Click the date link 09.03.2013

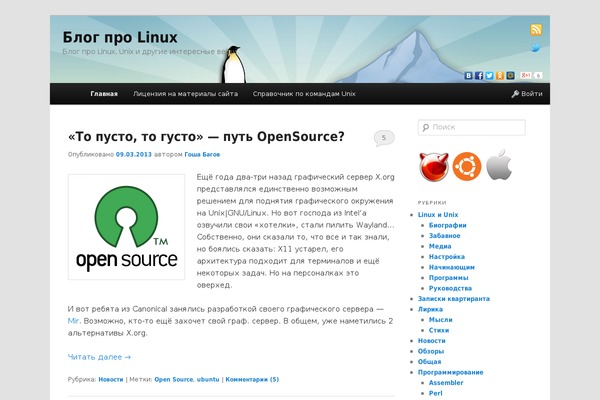(x=134, y=155)
